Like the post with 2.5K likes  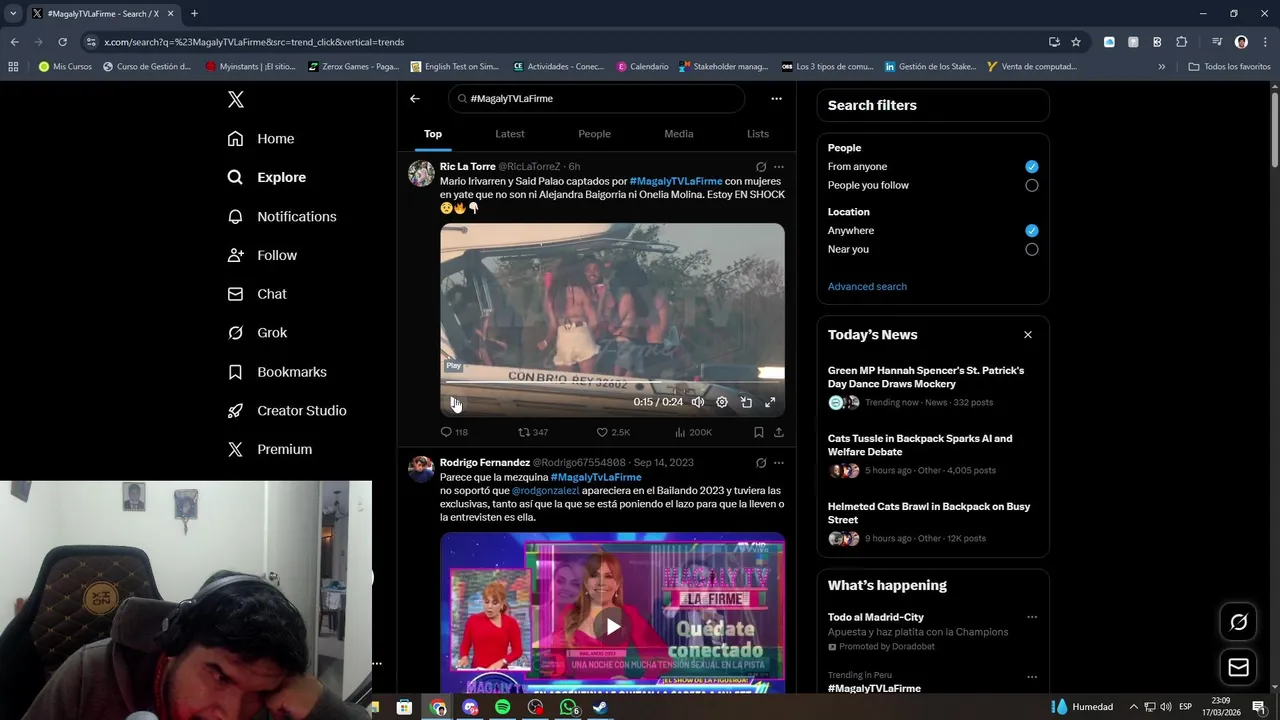pyautogui.click(x=613, y=432)
